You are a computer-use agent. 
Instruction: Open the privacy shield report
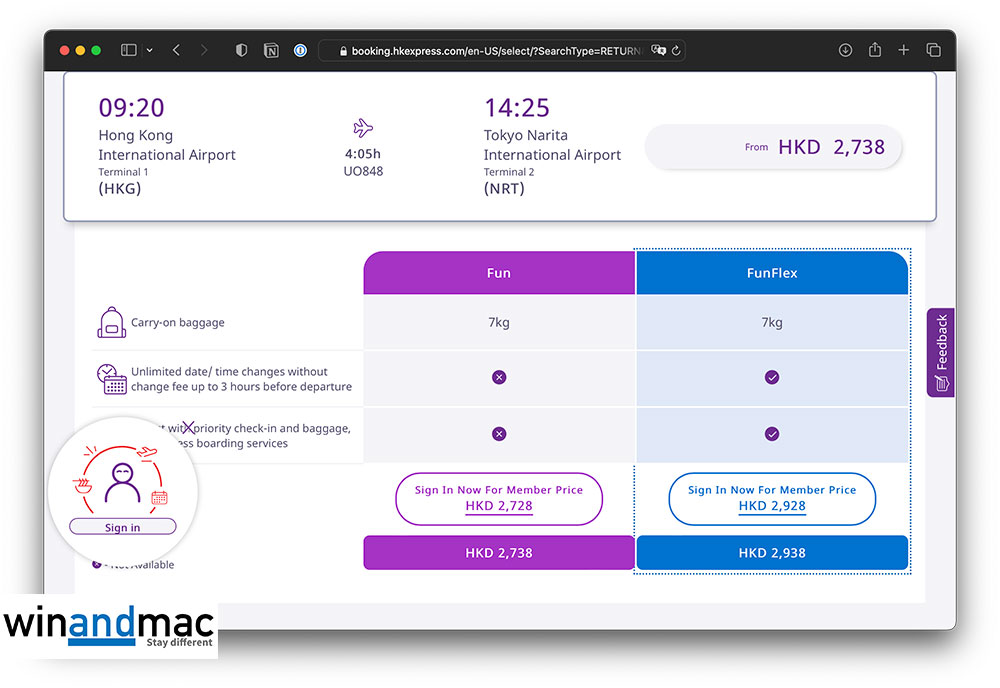coord(241,50)
